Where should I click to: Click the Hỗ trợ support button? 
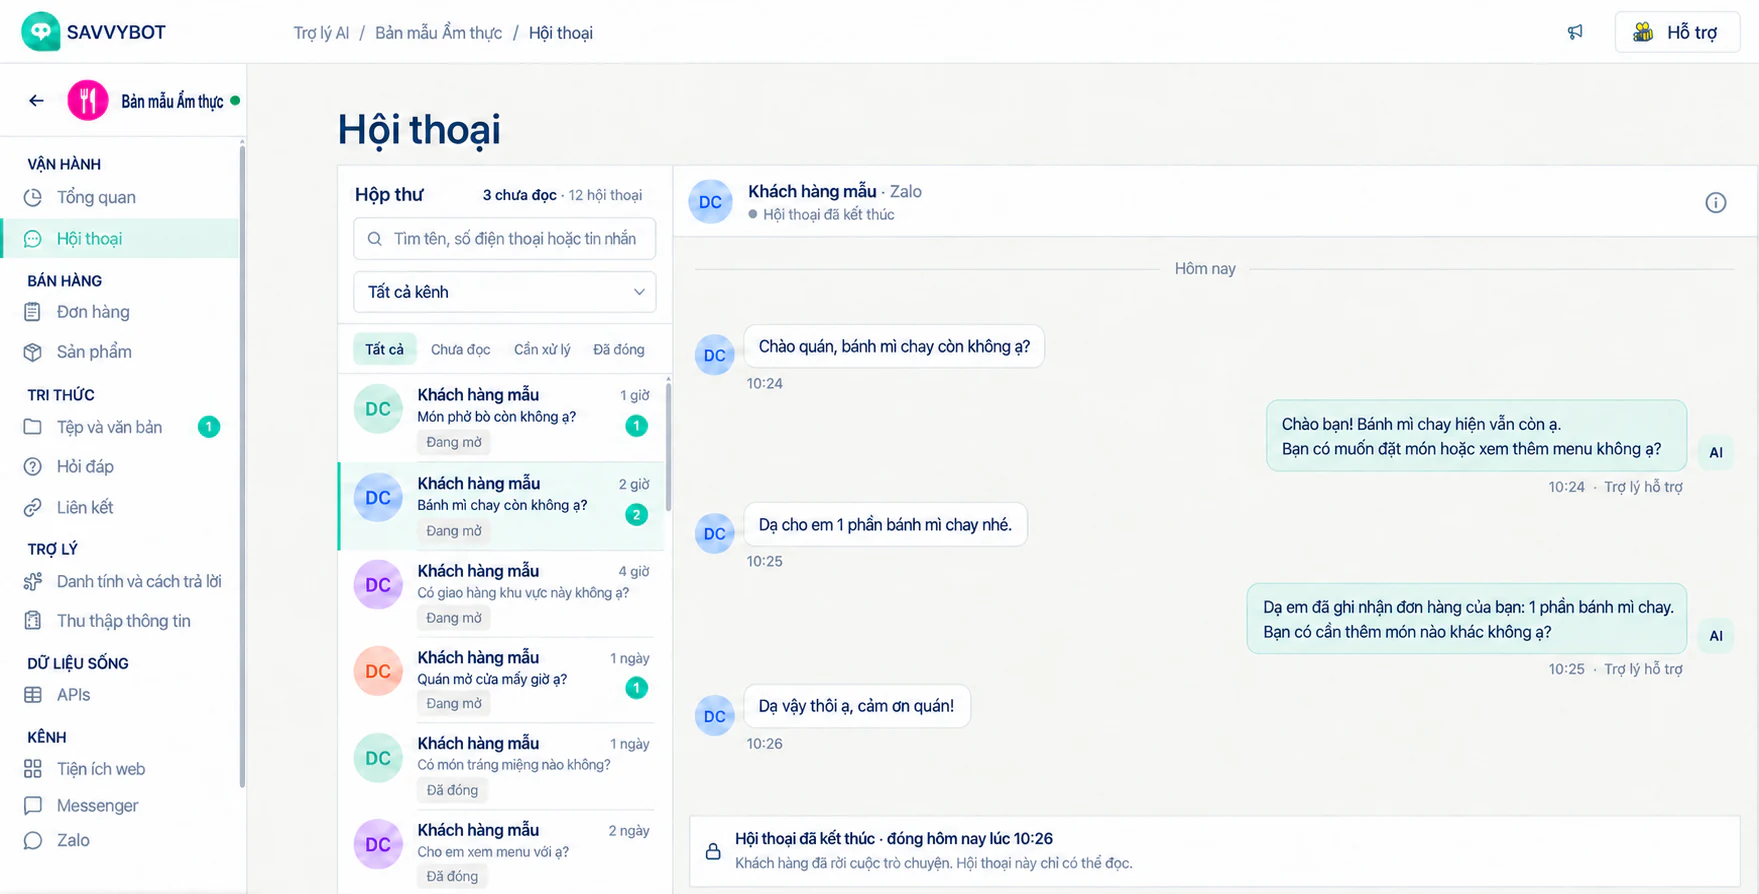(x=1678, y=32)
